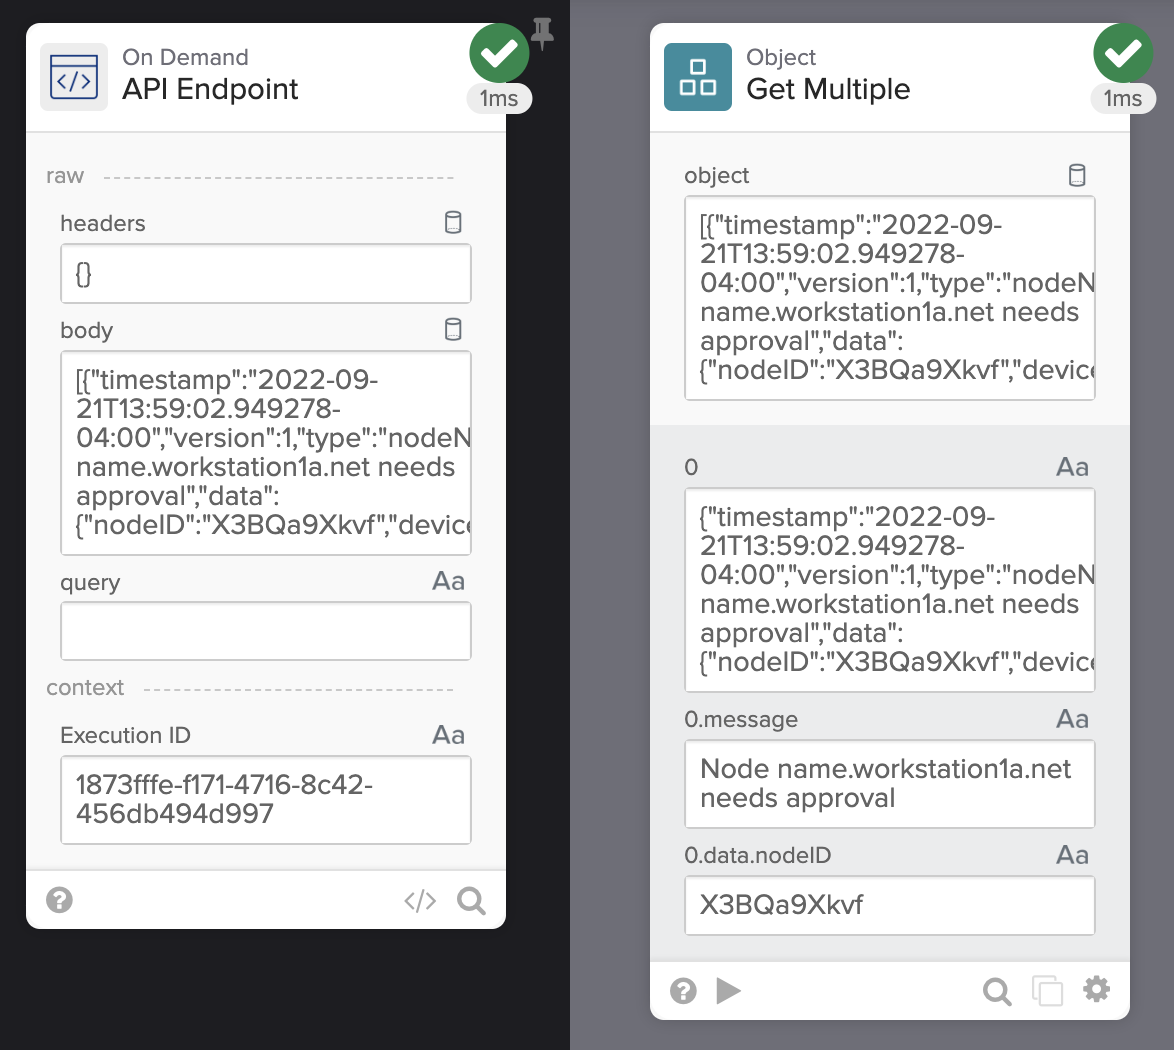The width and height of the screenshot is (1174, 1050).
Task: Click the 0.data.nodeID output field
Action: coord(889,906)
